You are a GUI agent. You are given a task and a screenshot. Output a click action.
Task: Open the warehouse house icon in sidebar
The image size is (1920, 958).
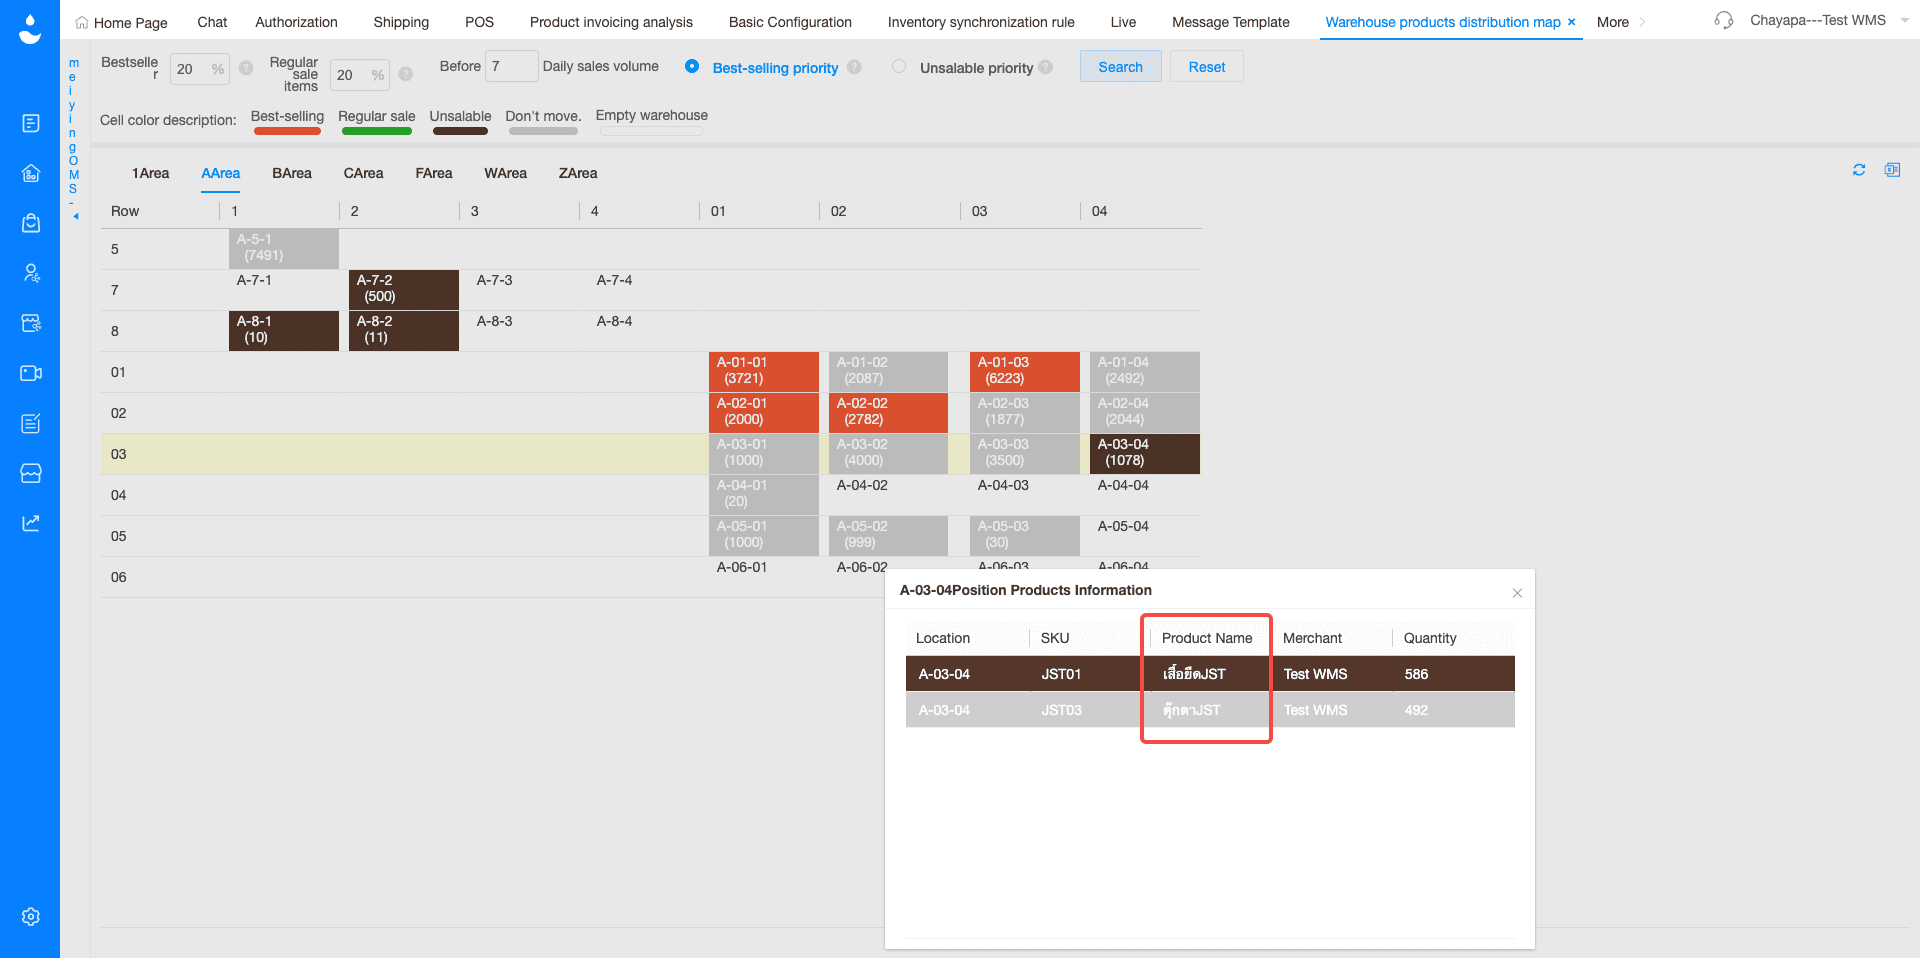31,173
